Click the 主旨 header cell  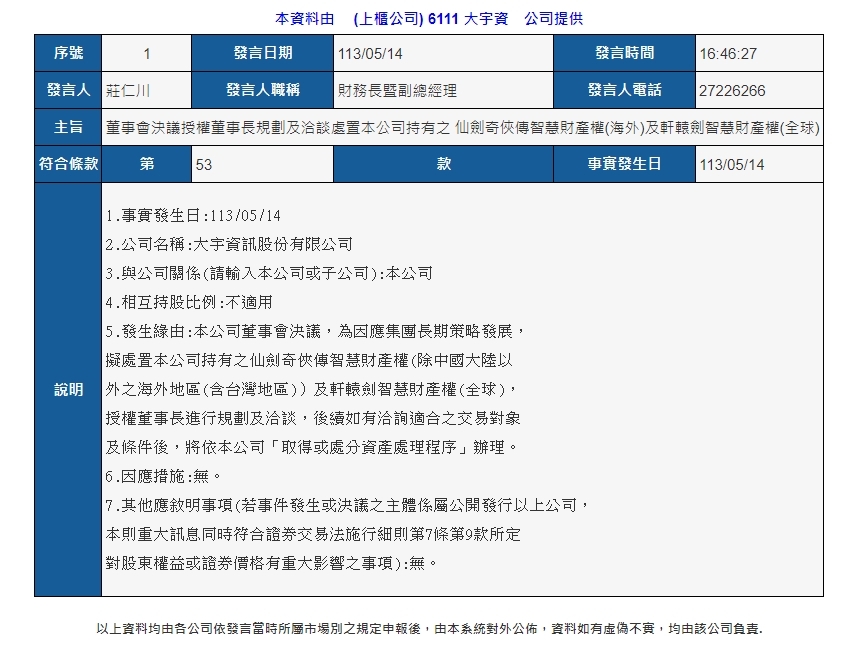[68, 127]
